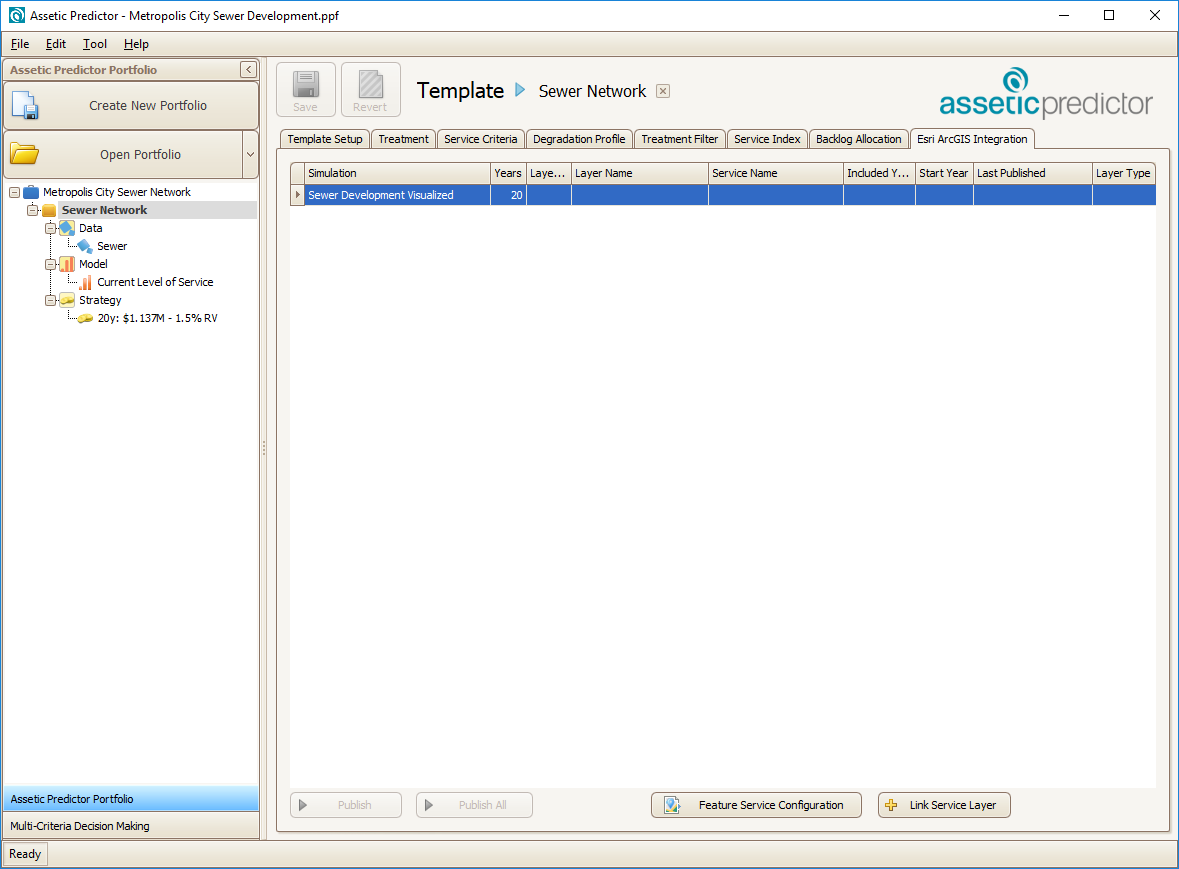The image size is (1179, 869).
Task: Switch to the Backlog Allocation tab
Action: (859, 139)
